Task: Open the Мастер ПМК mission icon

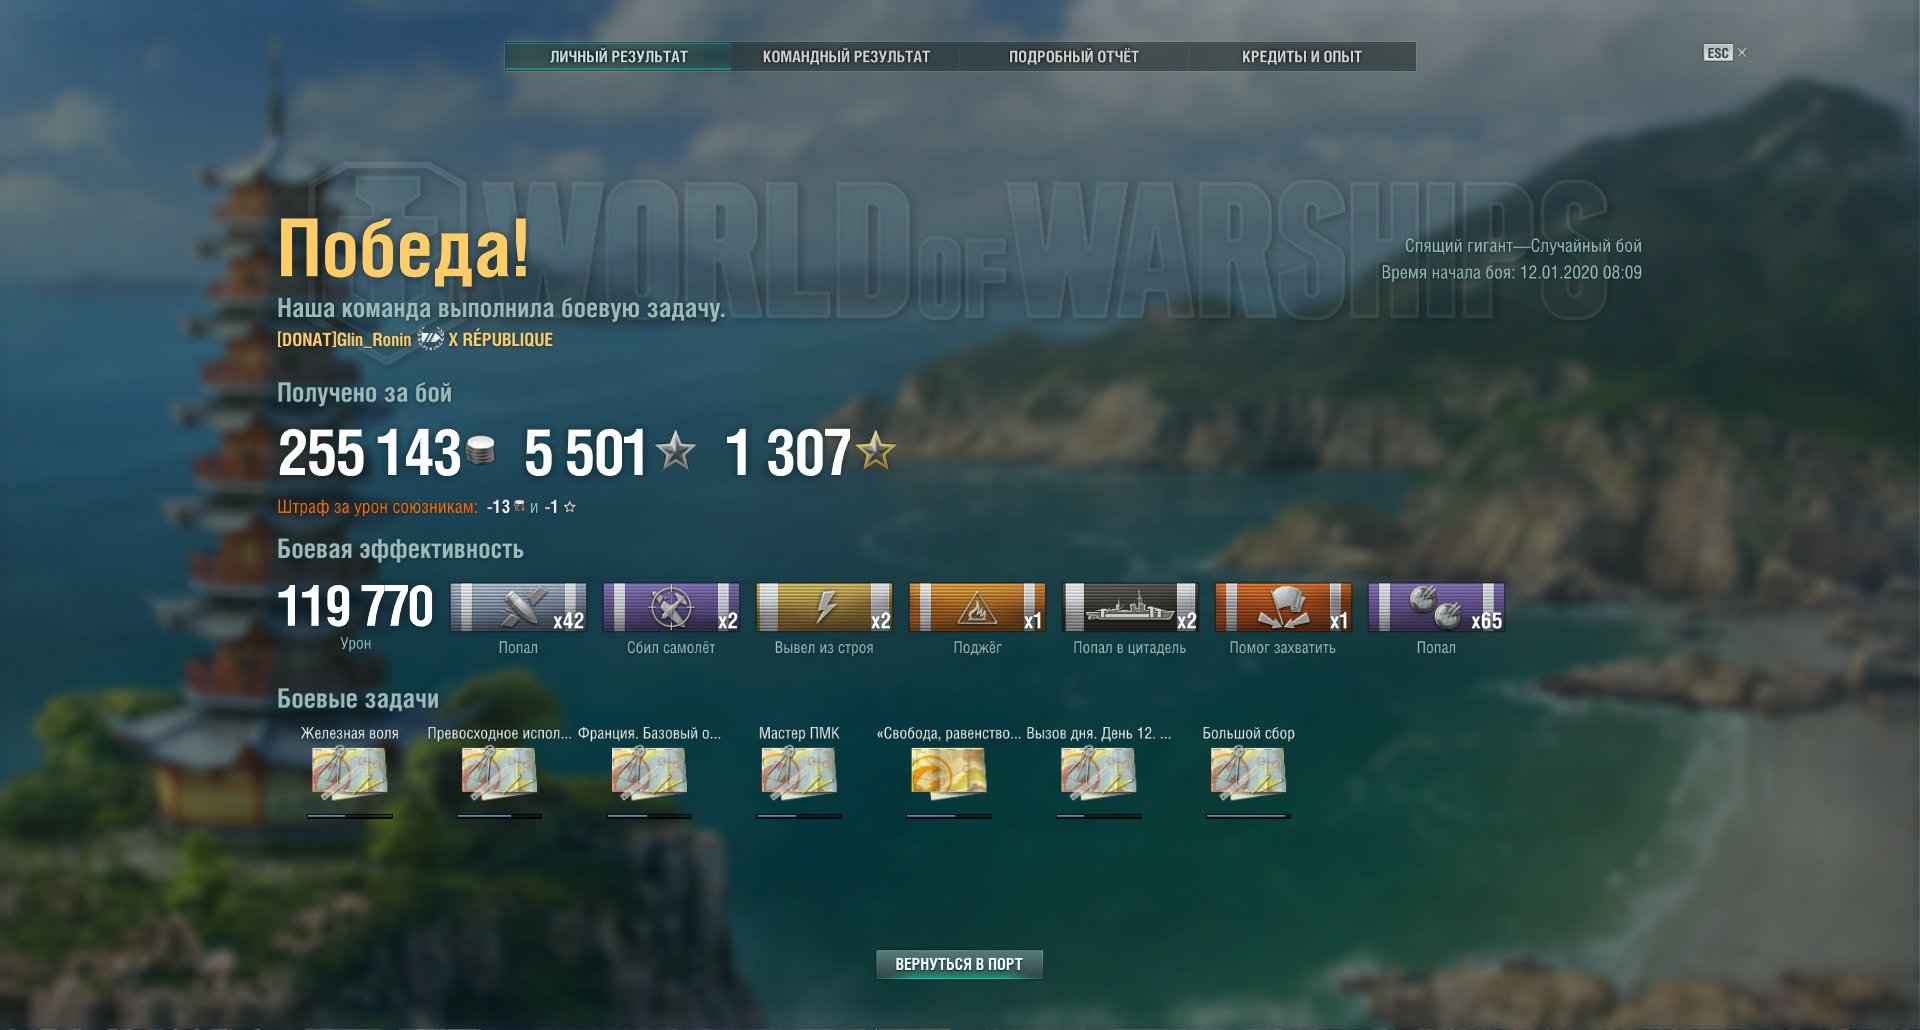Action: pyautogui.click(x=799, y=774)
